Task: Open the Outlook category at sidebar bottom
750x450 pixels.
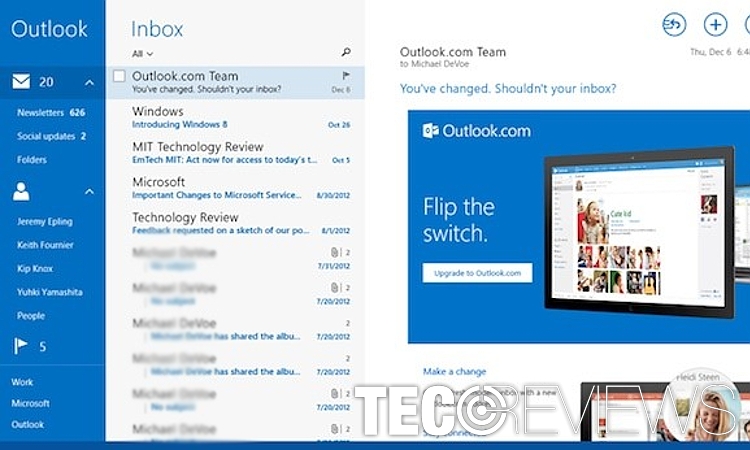Action: (27, 424)
